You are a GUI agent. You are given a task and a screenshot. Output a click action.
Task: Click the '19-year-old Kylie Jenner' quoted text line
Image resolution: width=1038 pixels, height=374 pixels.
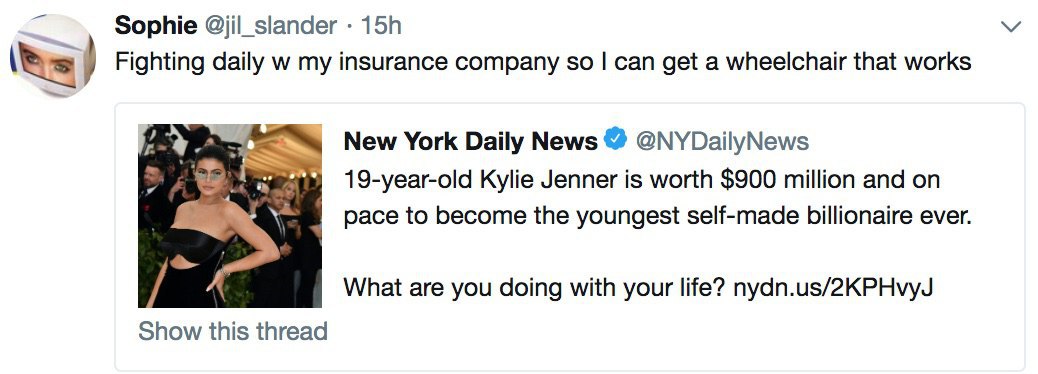pyautogui.click(x=642, y=179)
